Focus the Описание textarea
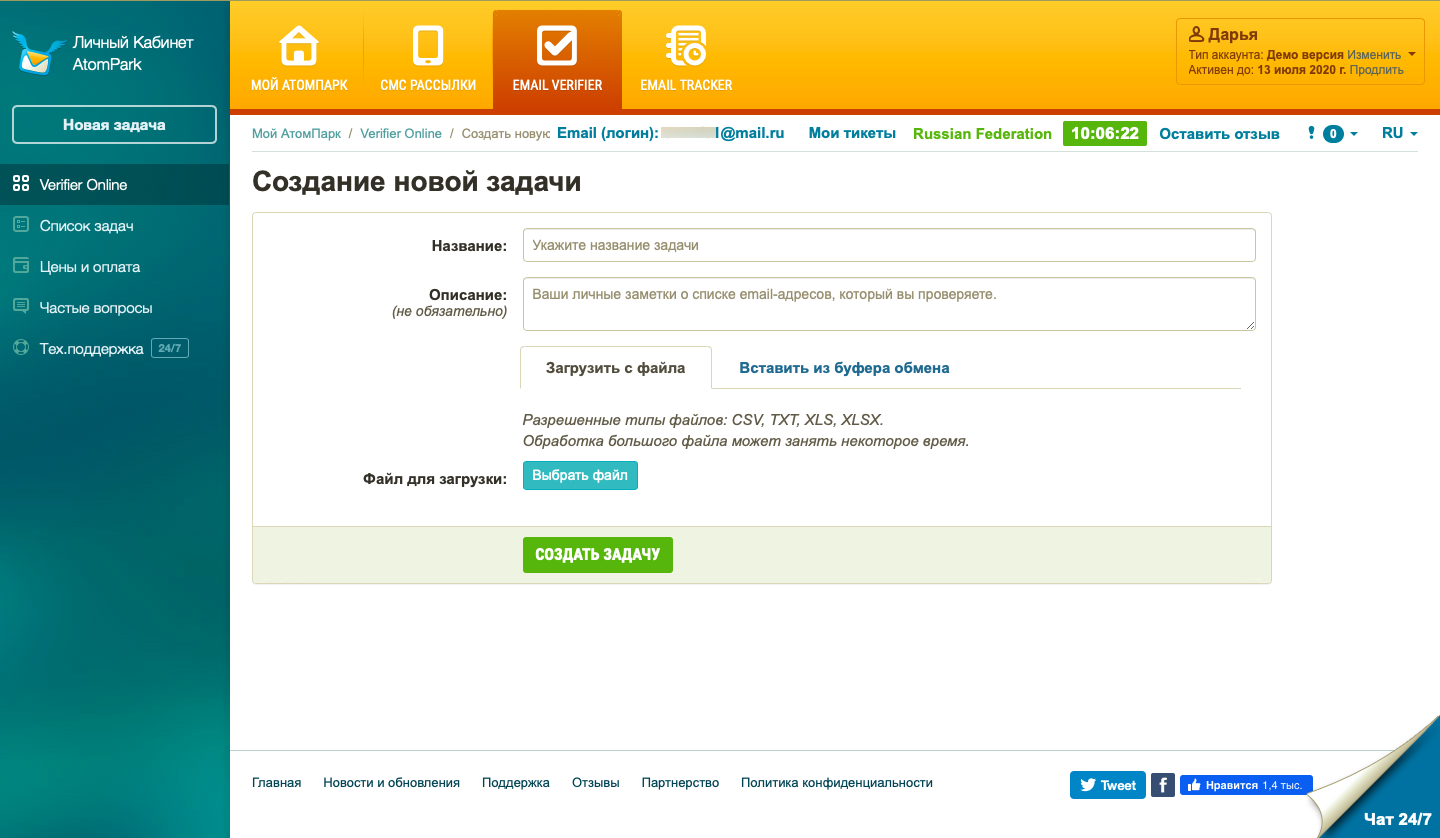Viewport: 1440px width, 838px height. (x=889, y=304)
